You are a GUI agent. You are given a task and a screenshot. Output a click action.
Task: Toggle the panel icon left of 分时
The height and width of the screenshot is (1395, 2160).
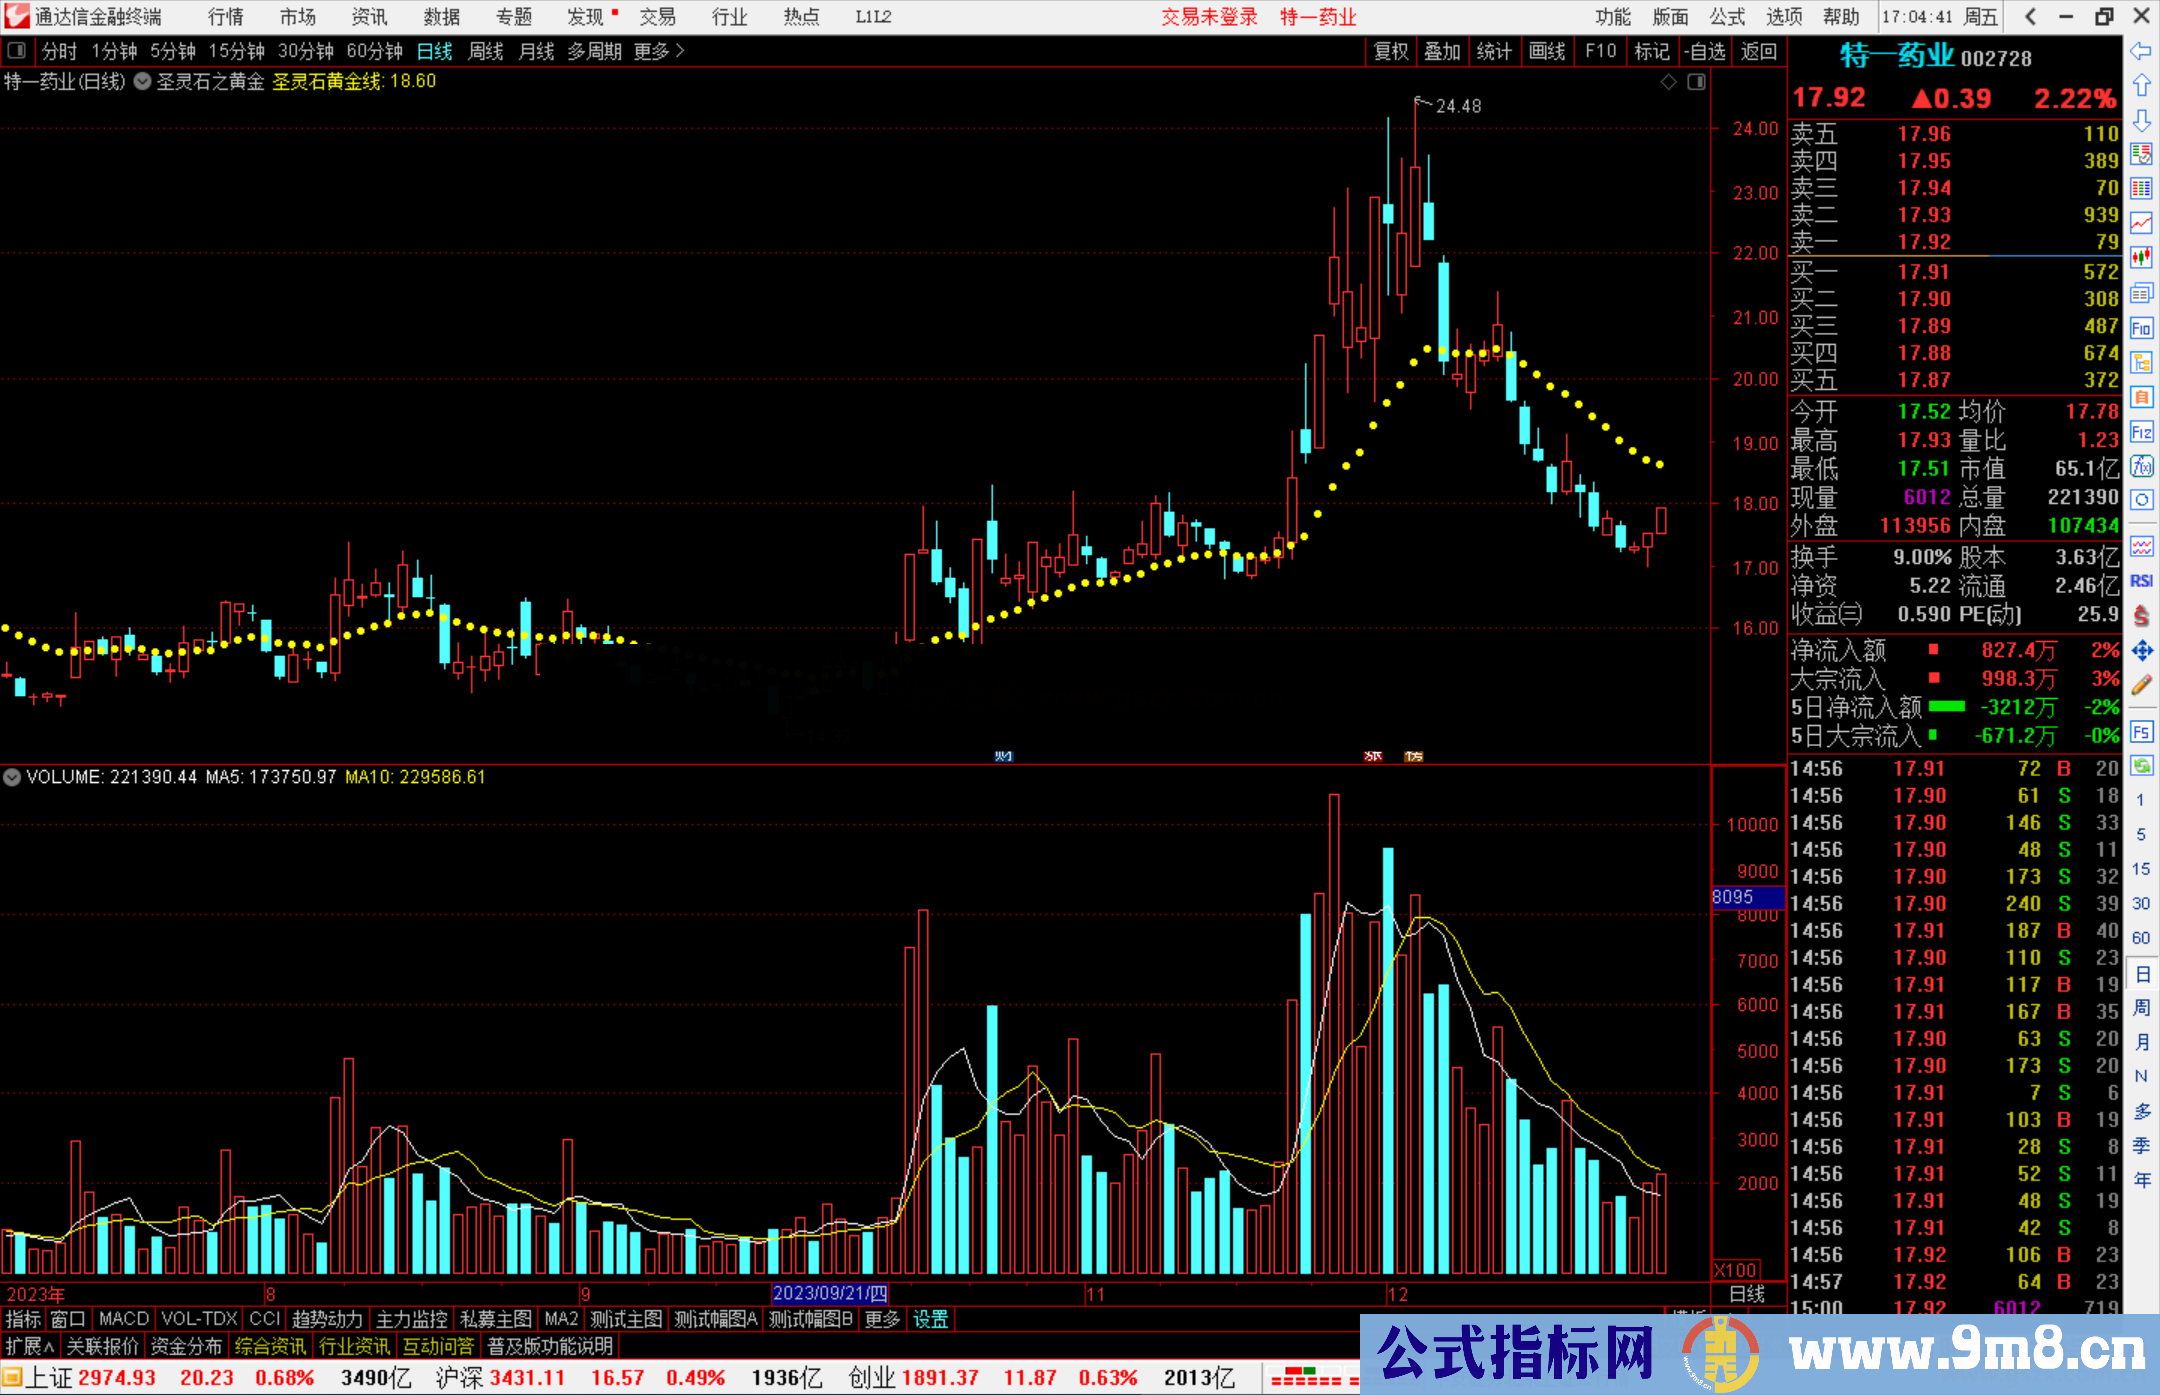[x=16, y=51]
